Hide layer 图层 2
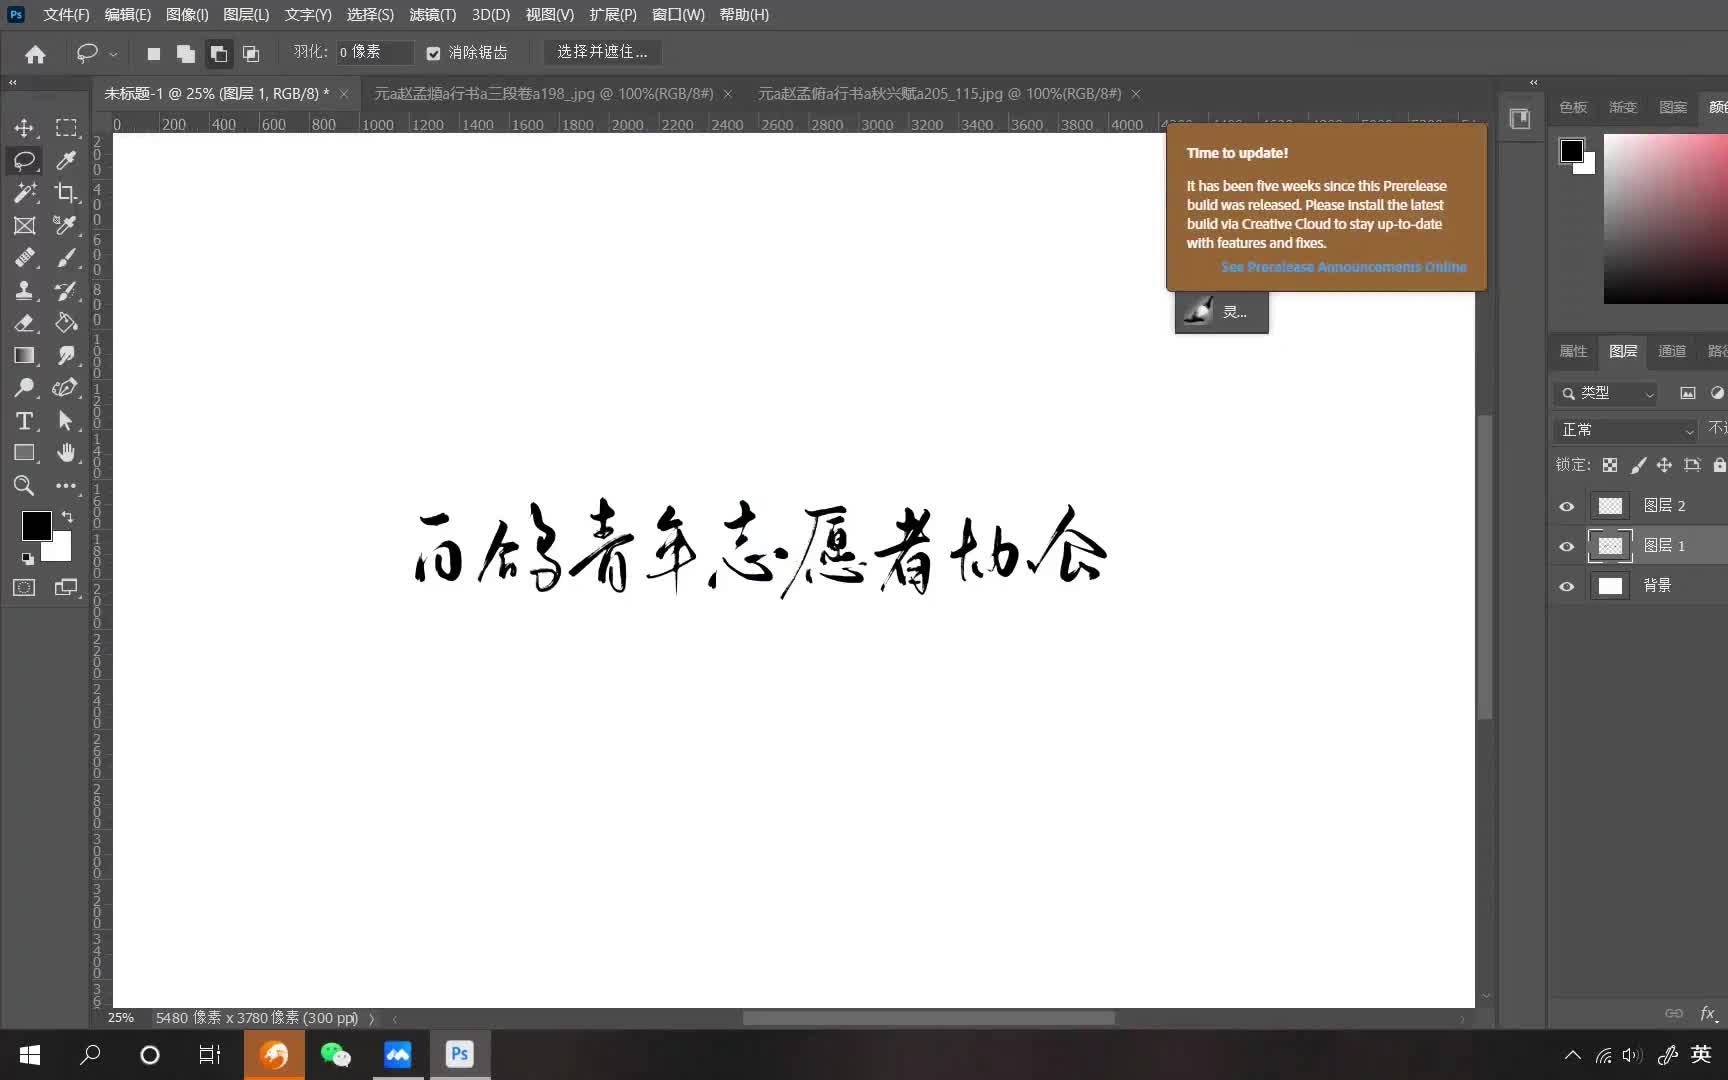Viewport: 1728px width, 1080px height. (x=1567, y=506)
